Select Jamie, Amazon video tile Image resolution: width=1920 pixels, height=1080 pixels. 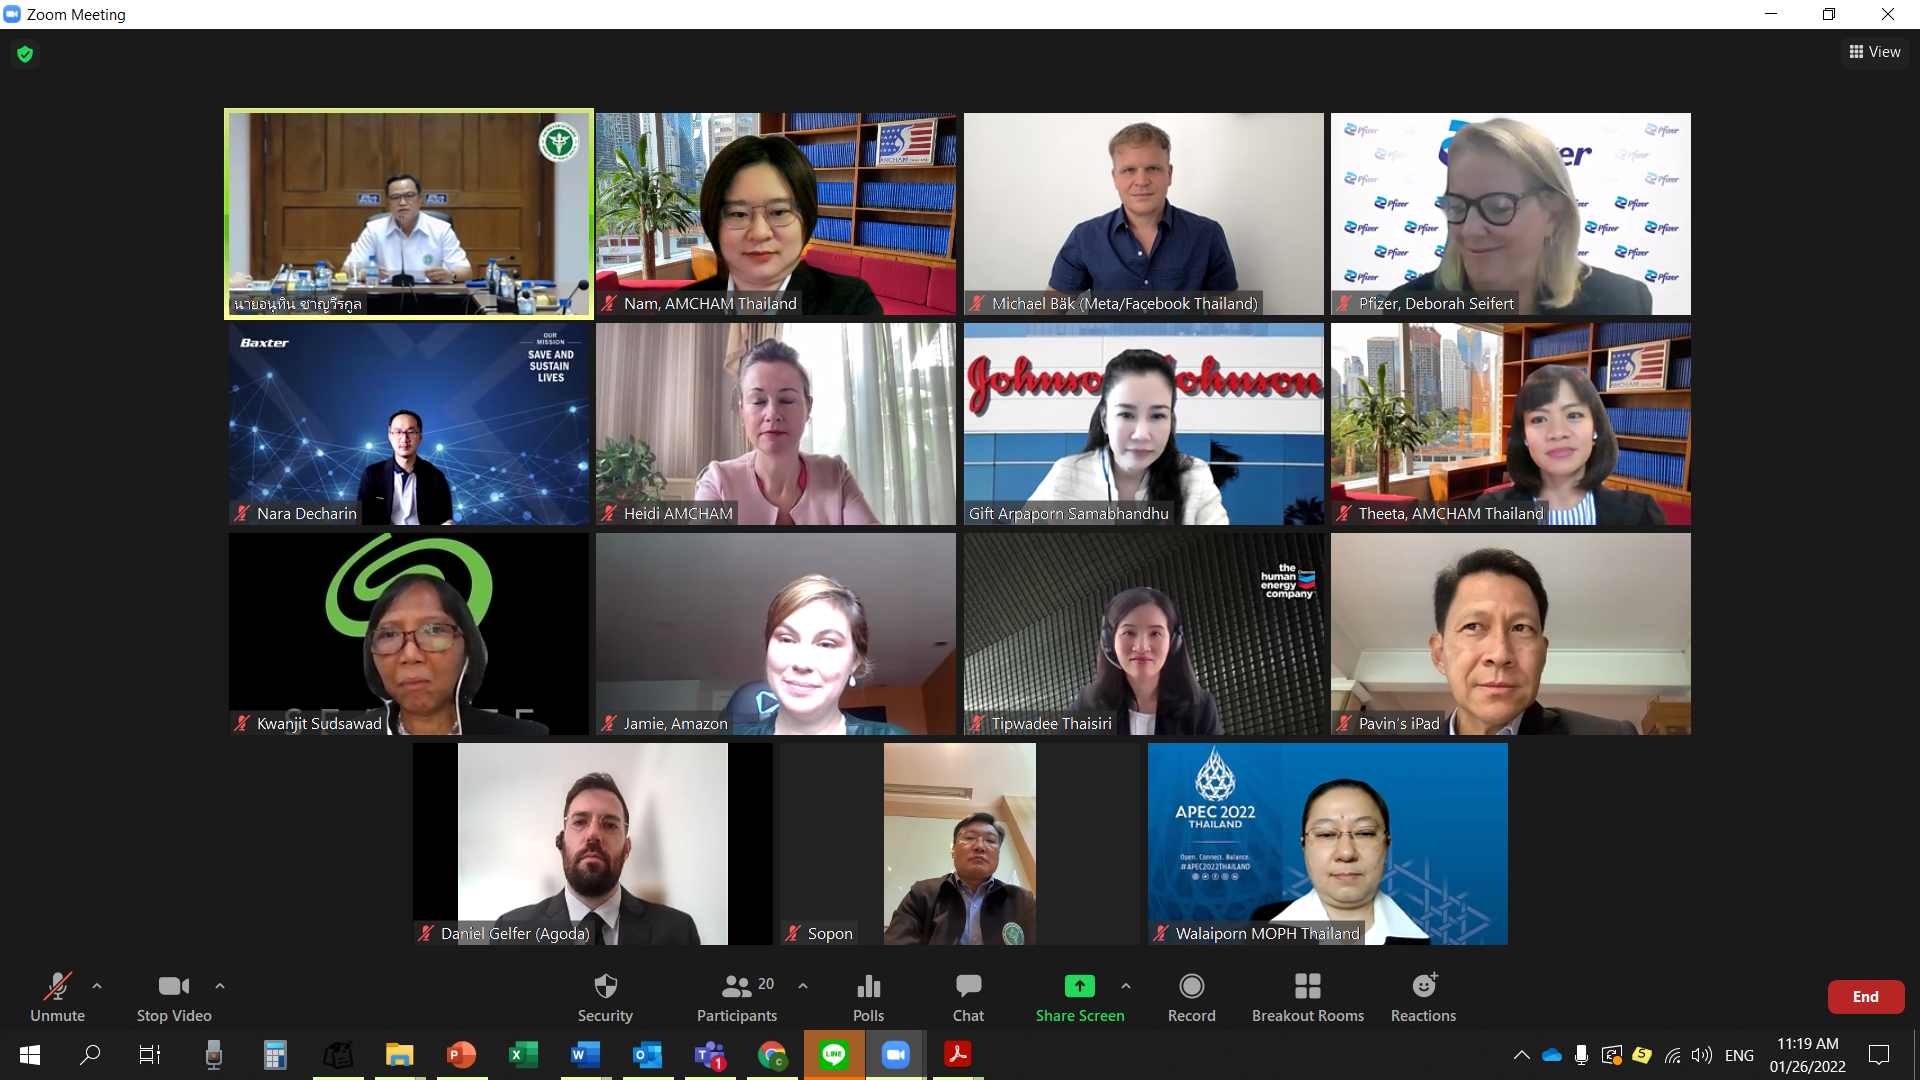click(776, 634)
